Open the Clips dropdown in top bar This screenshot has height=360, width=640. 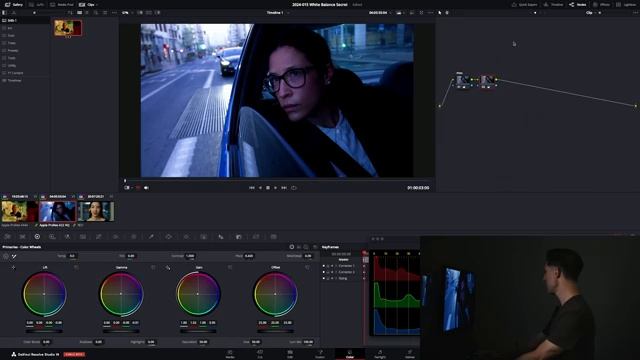[x=88, y=4]
